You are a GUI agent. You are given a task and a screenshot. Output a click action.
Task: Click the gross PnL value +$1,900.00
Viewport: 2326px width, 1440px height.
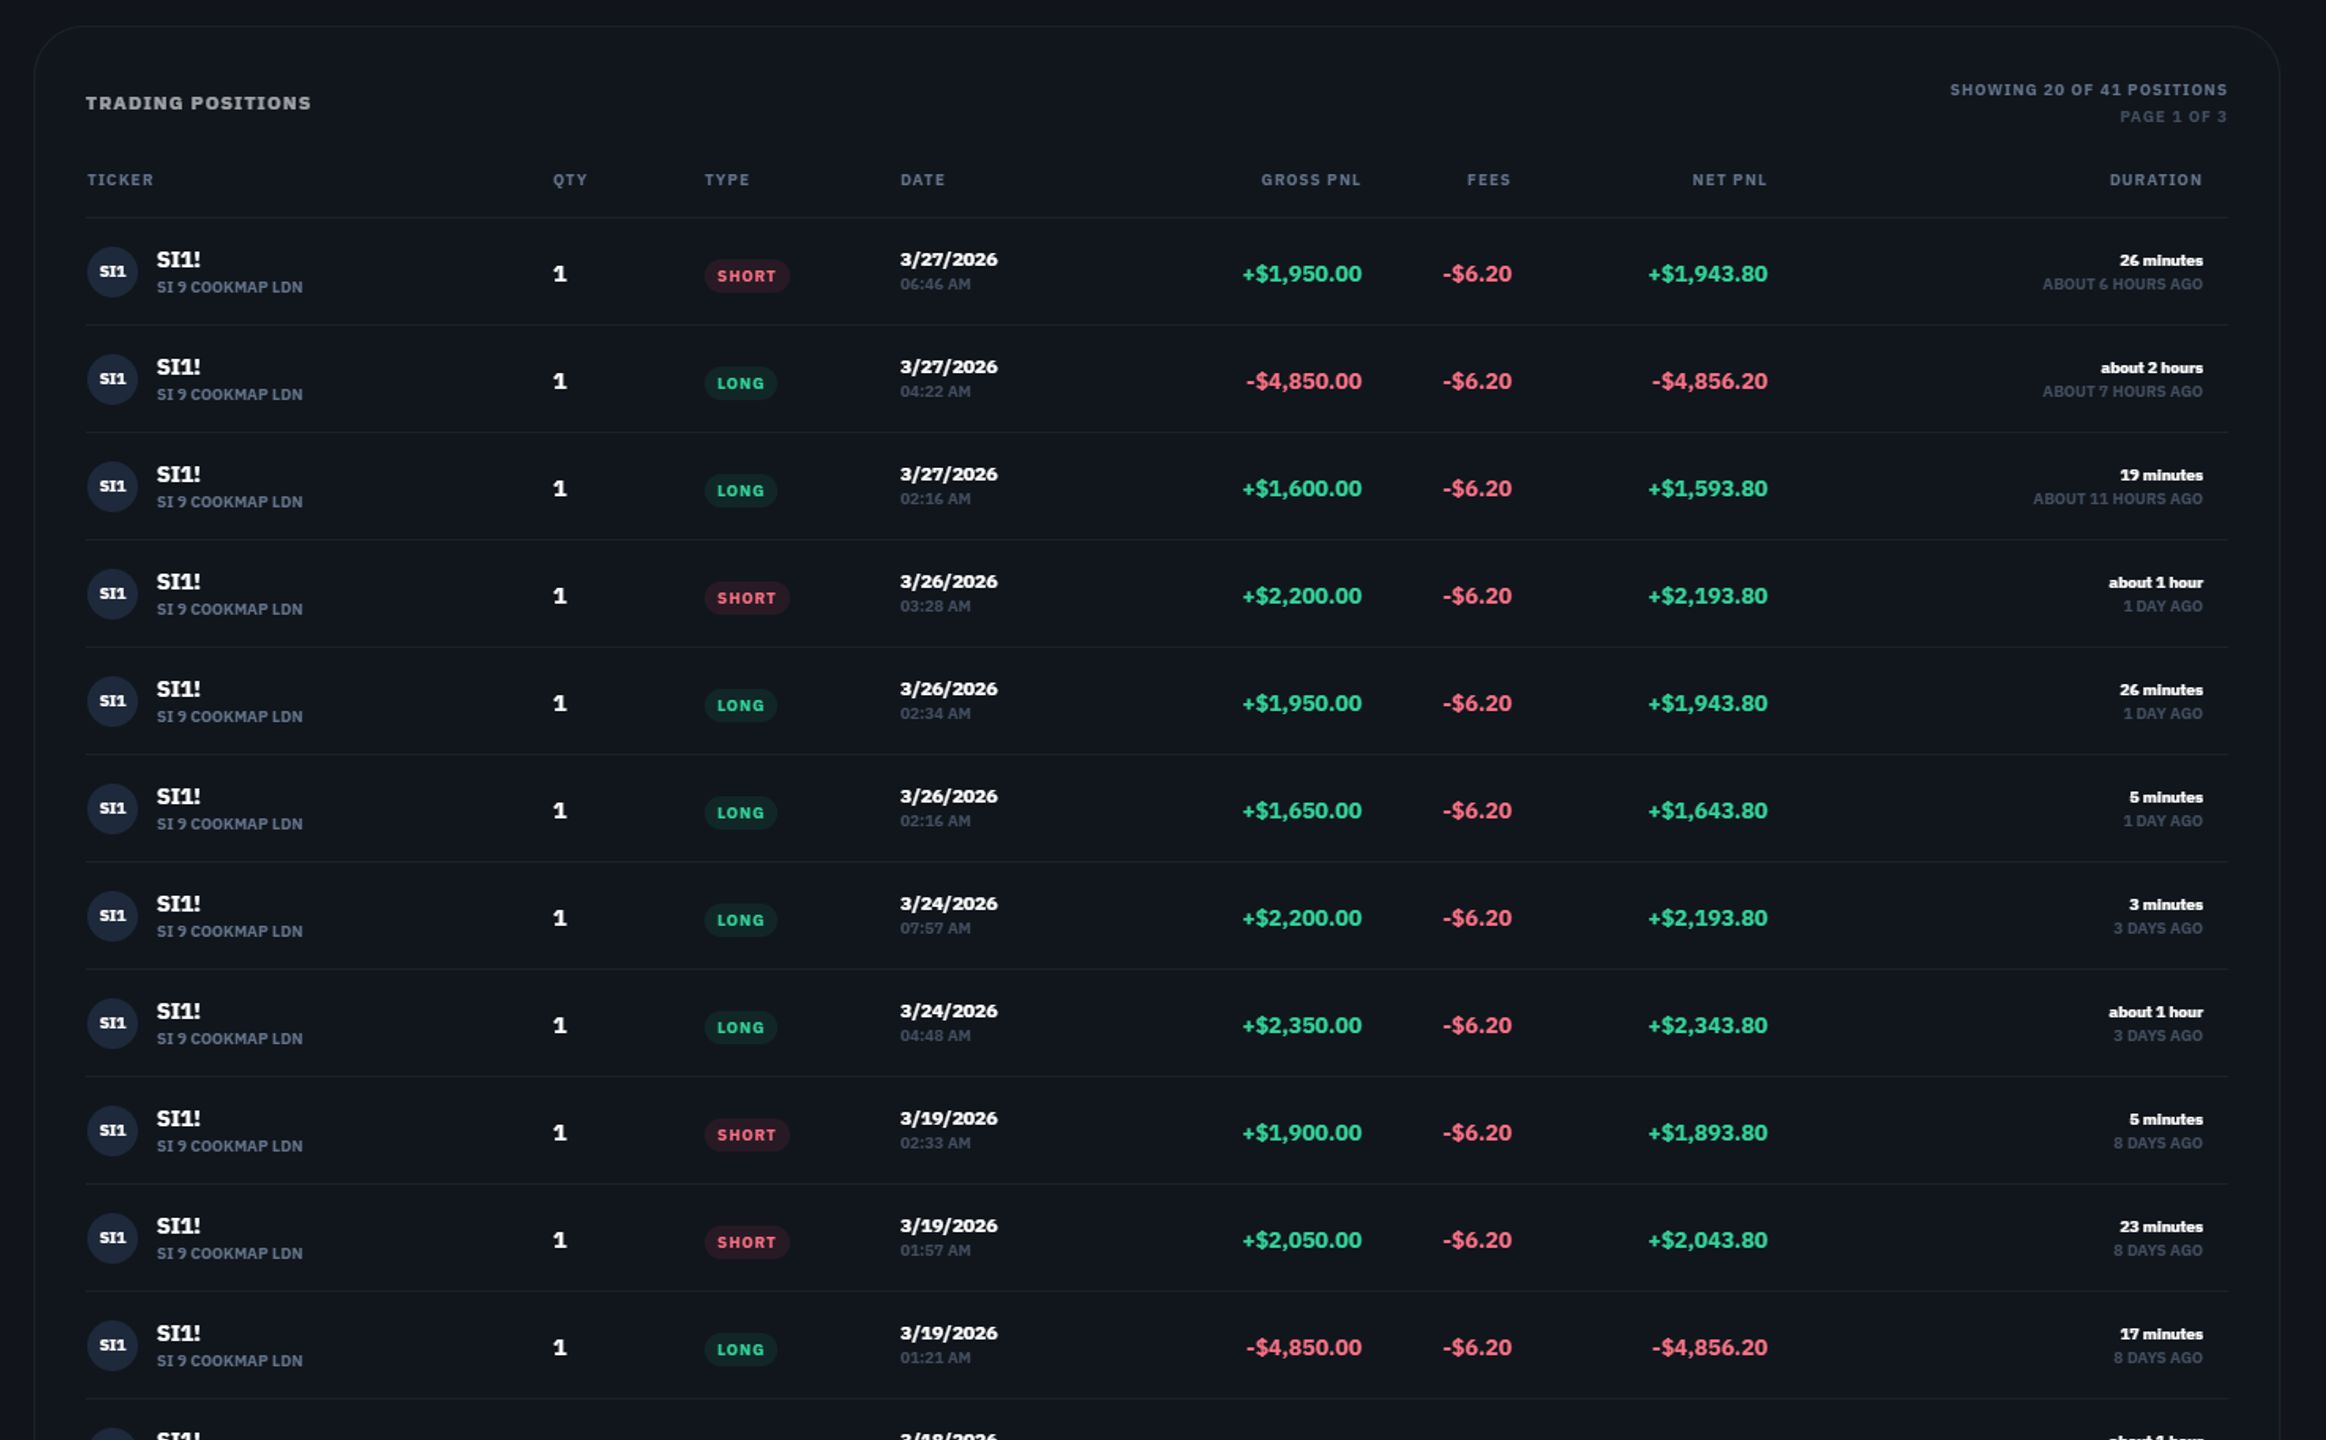click(x=1302, y=1133)
